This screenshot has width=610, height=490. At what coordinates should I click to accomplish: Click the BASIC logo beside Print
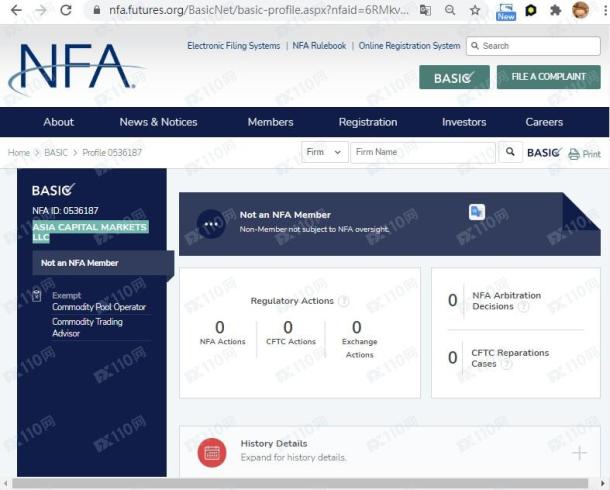545,152
